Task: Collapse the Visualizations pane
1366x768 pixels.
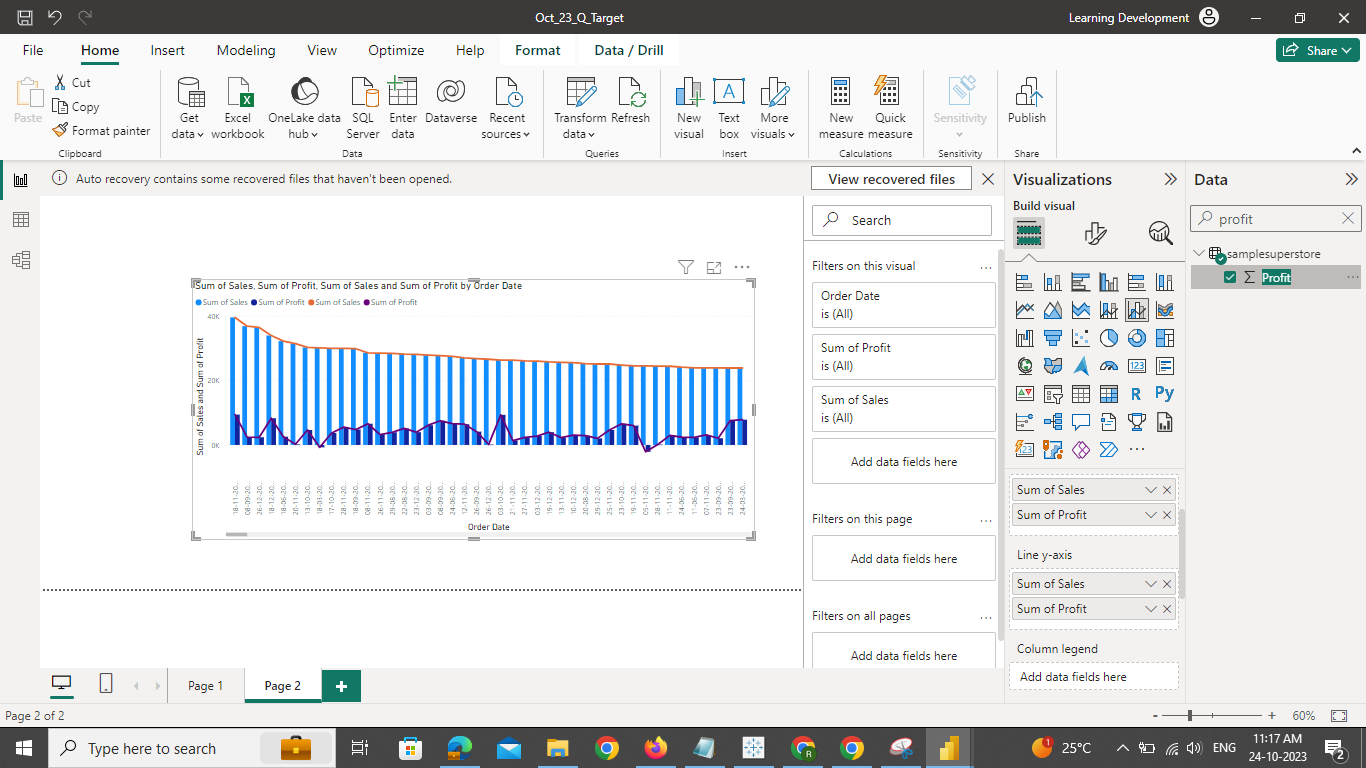Action: 1170,180
